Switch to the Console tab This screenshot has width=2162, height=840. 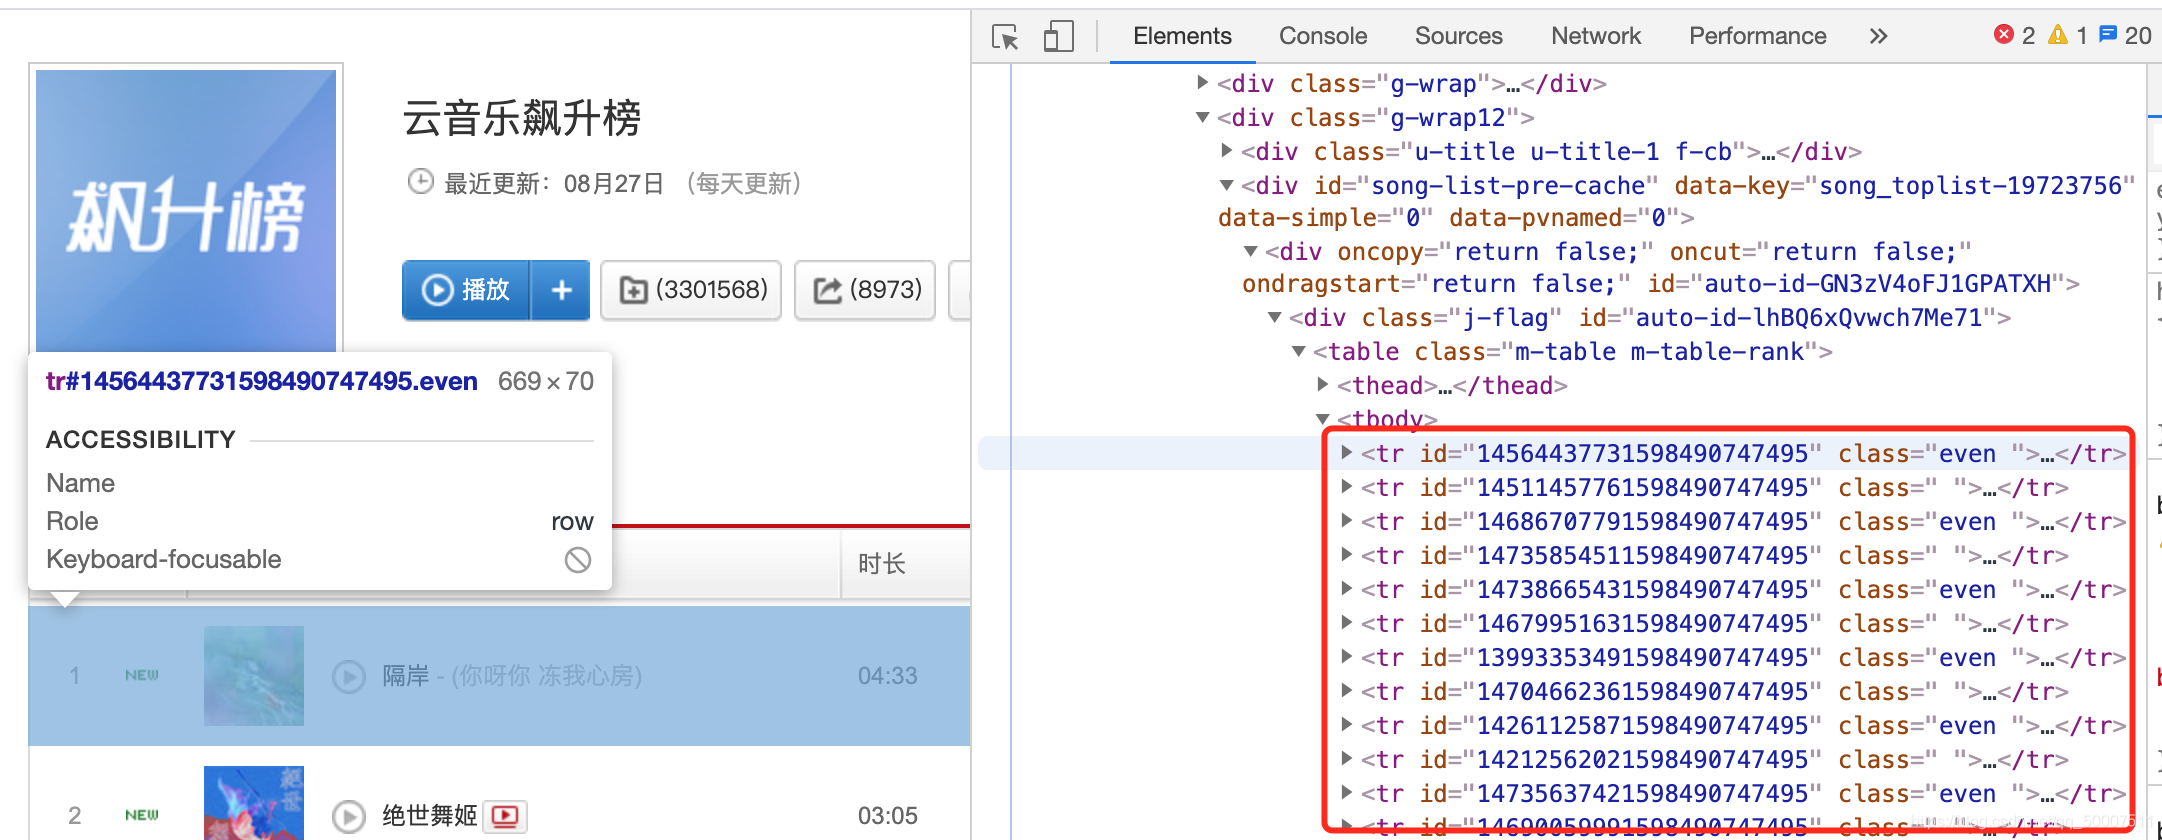coord(1323,36)
